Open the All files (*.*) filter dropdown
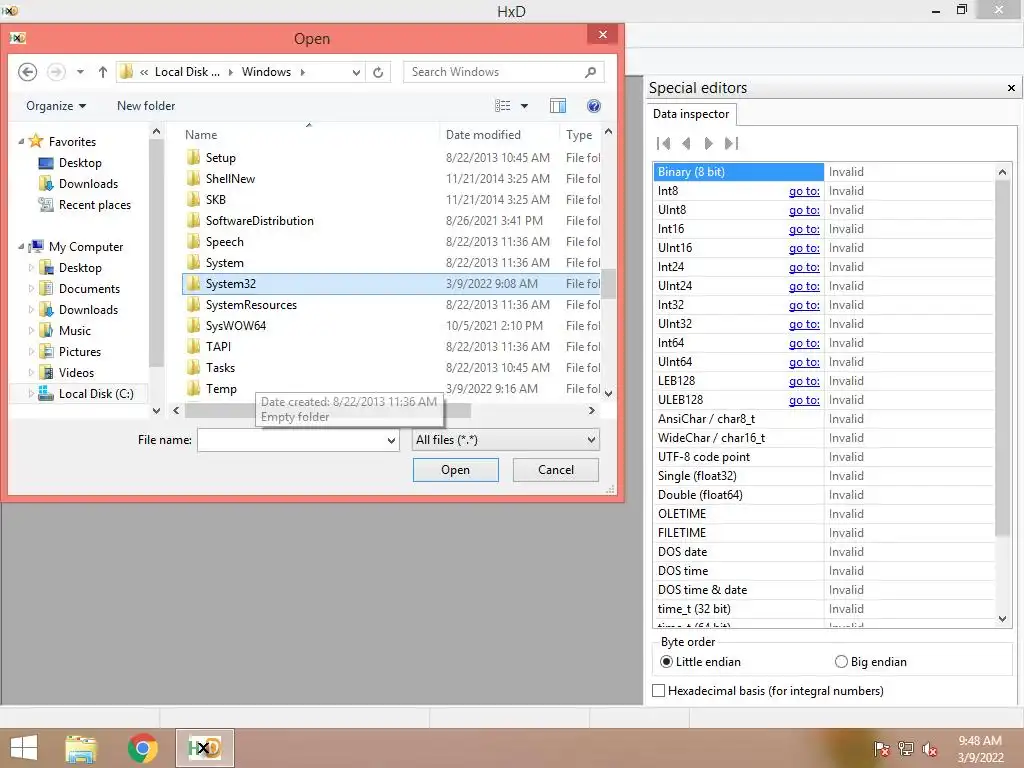 pos(505,440)
